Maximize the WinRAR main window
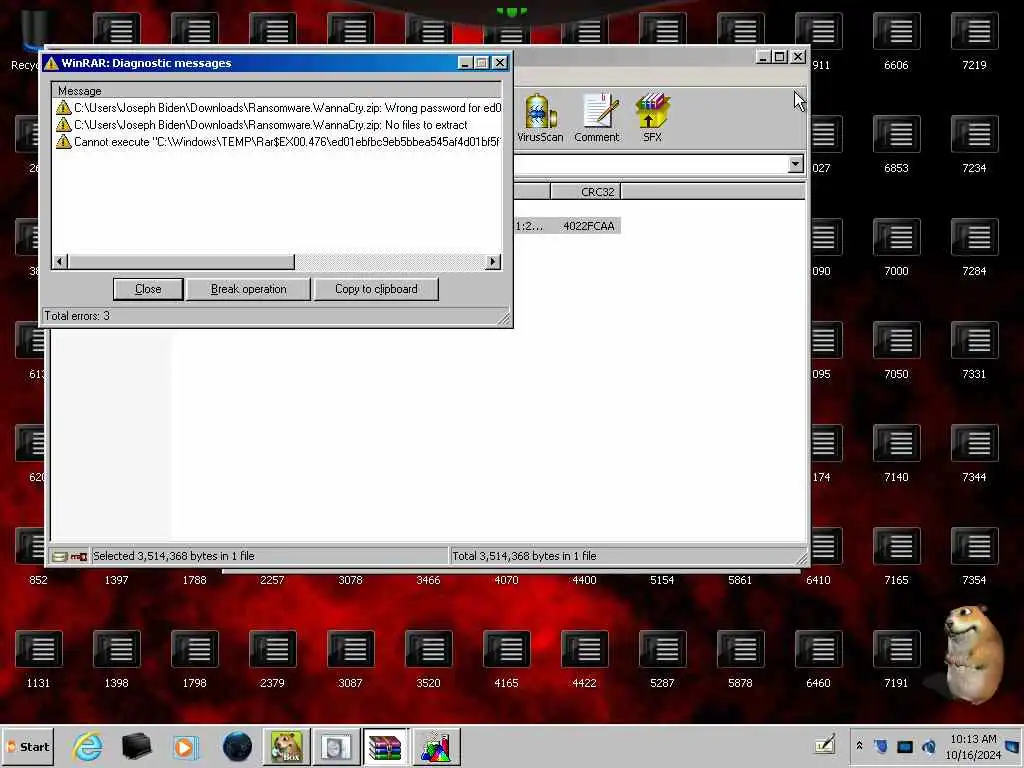The height and width of the screenshot is (768, 1024). click(x=780, y=57)
